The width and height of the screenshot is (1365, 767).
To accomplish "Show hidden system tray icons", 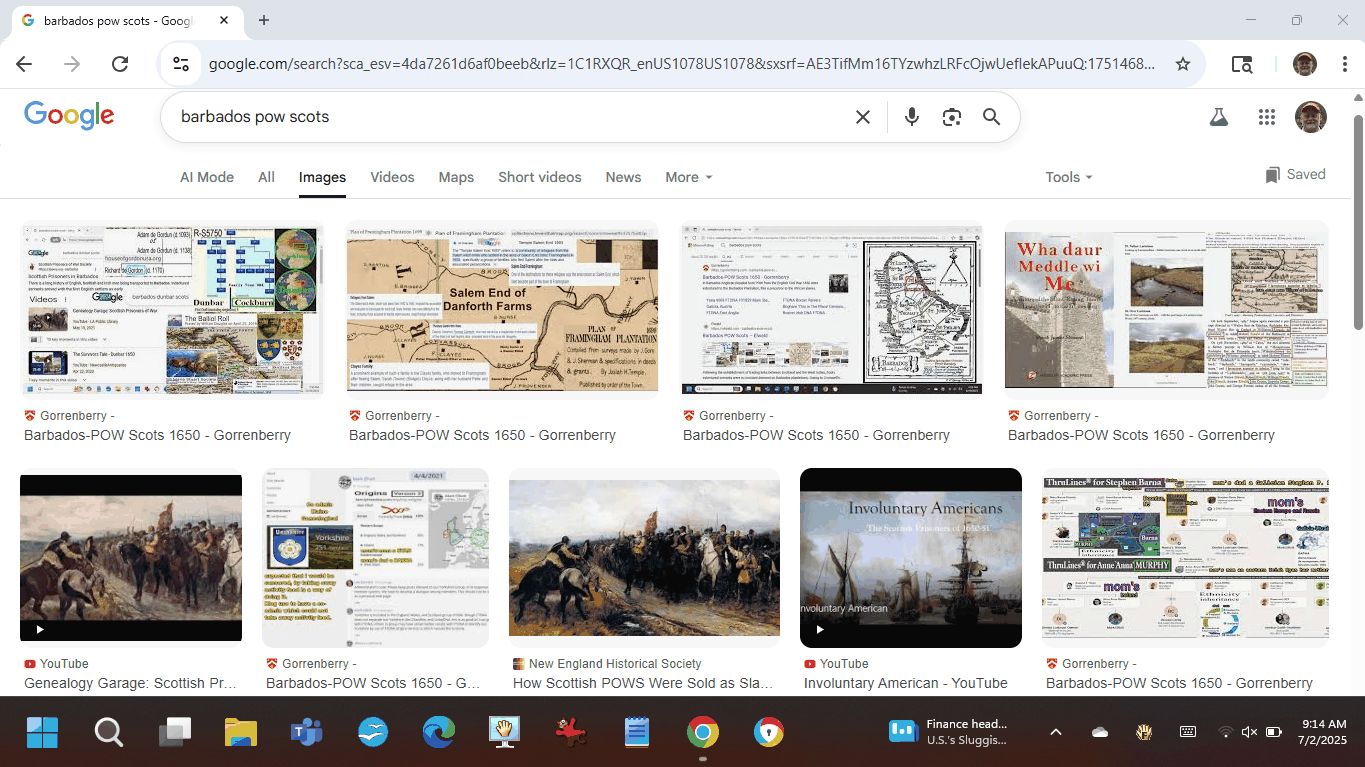I will click(x=1055, y=732).
